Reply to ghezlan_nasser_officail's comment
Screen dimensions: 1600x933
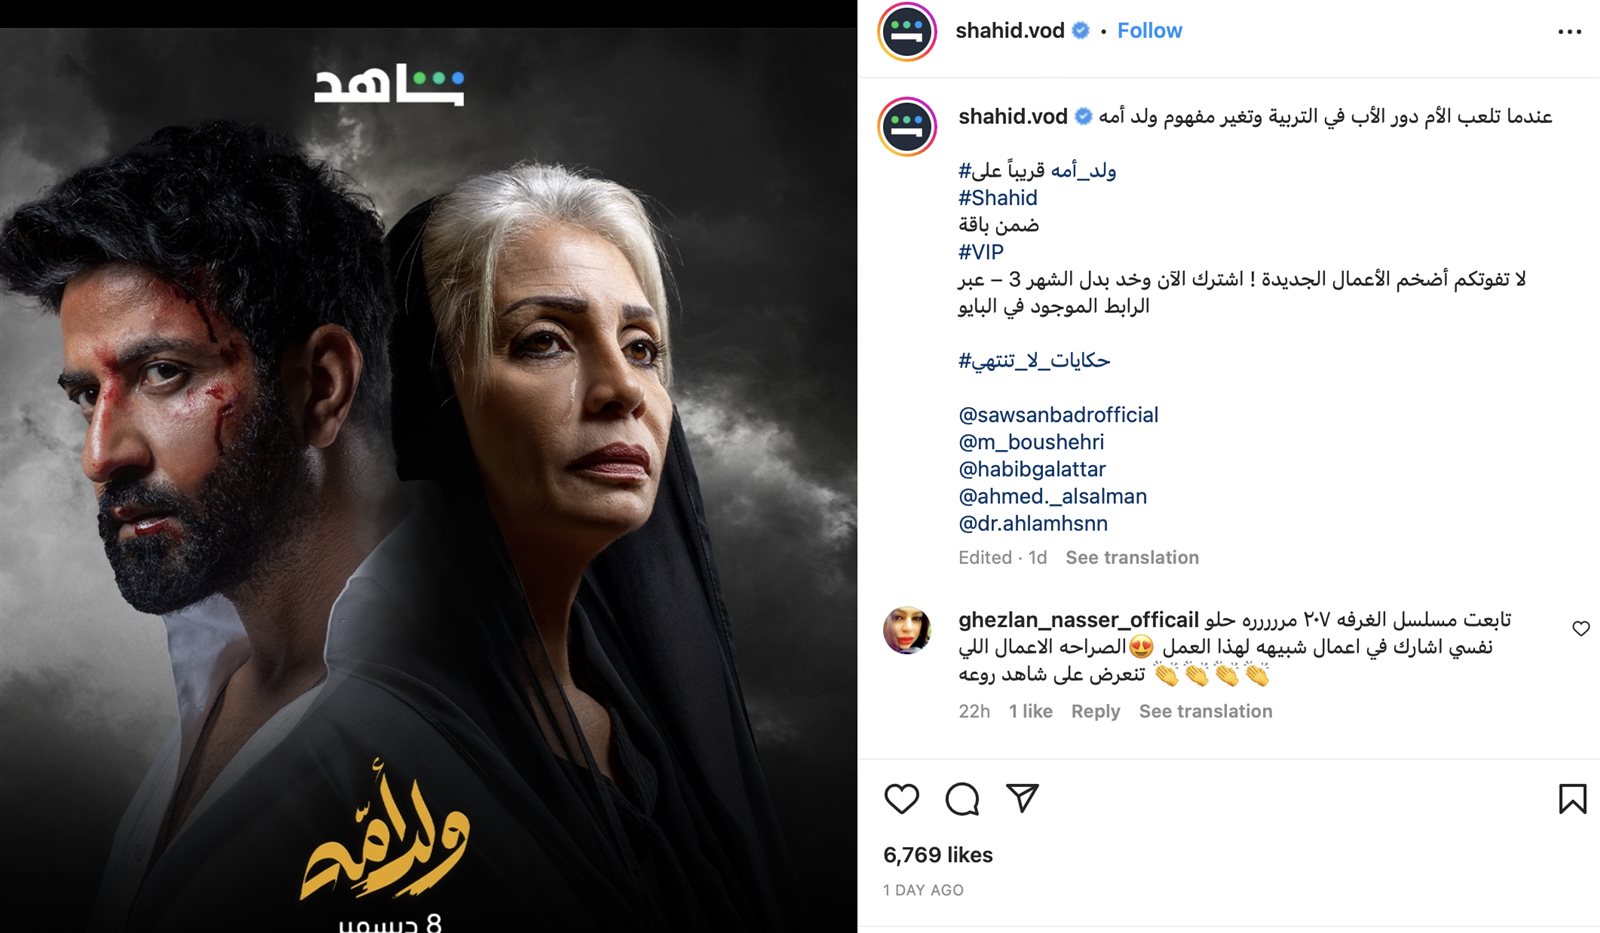point(1095,711)
